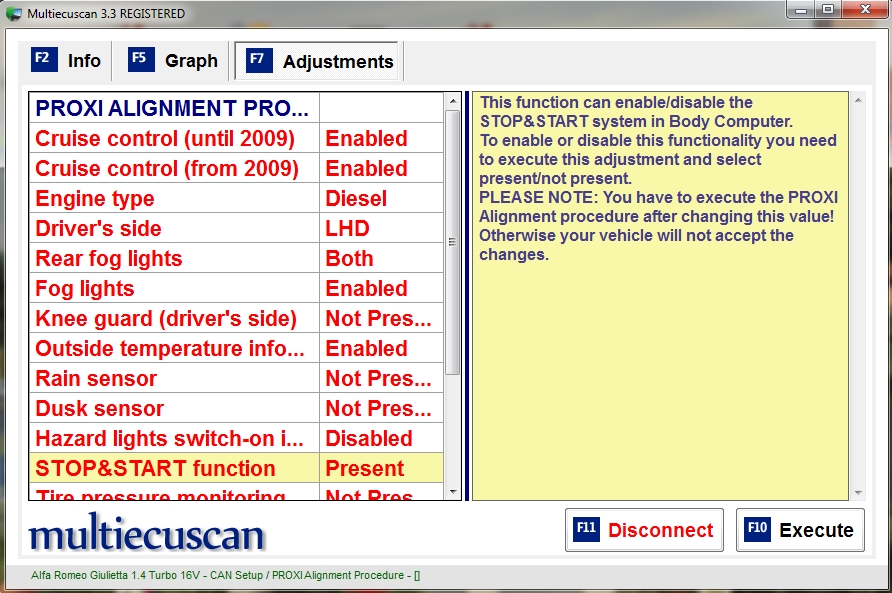This screenshot has width=892, height=593.
Task: Click the description panel scroll down arrow
Action: (858, 493)
